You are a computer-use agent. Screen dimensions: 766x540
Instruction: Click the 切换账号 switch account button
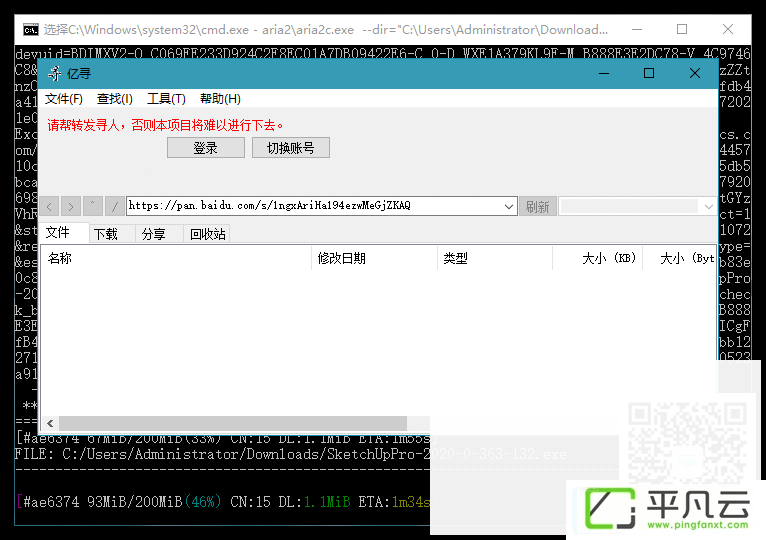point(291,148)
